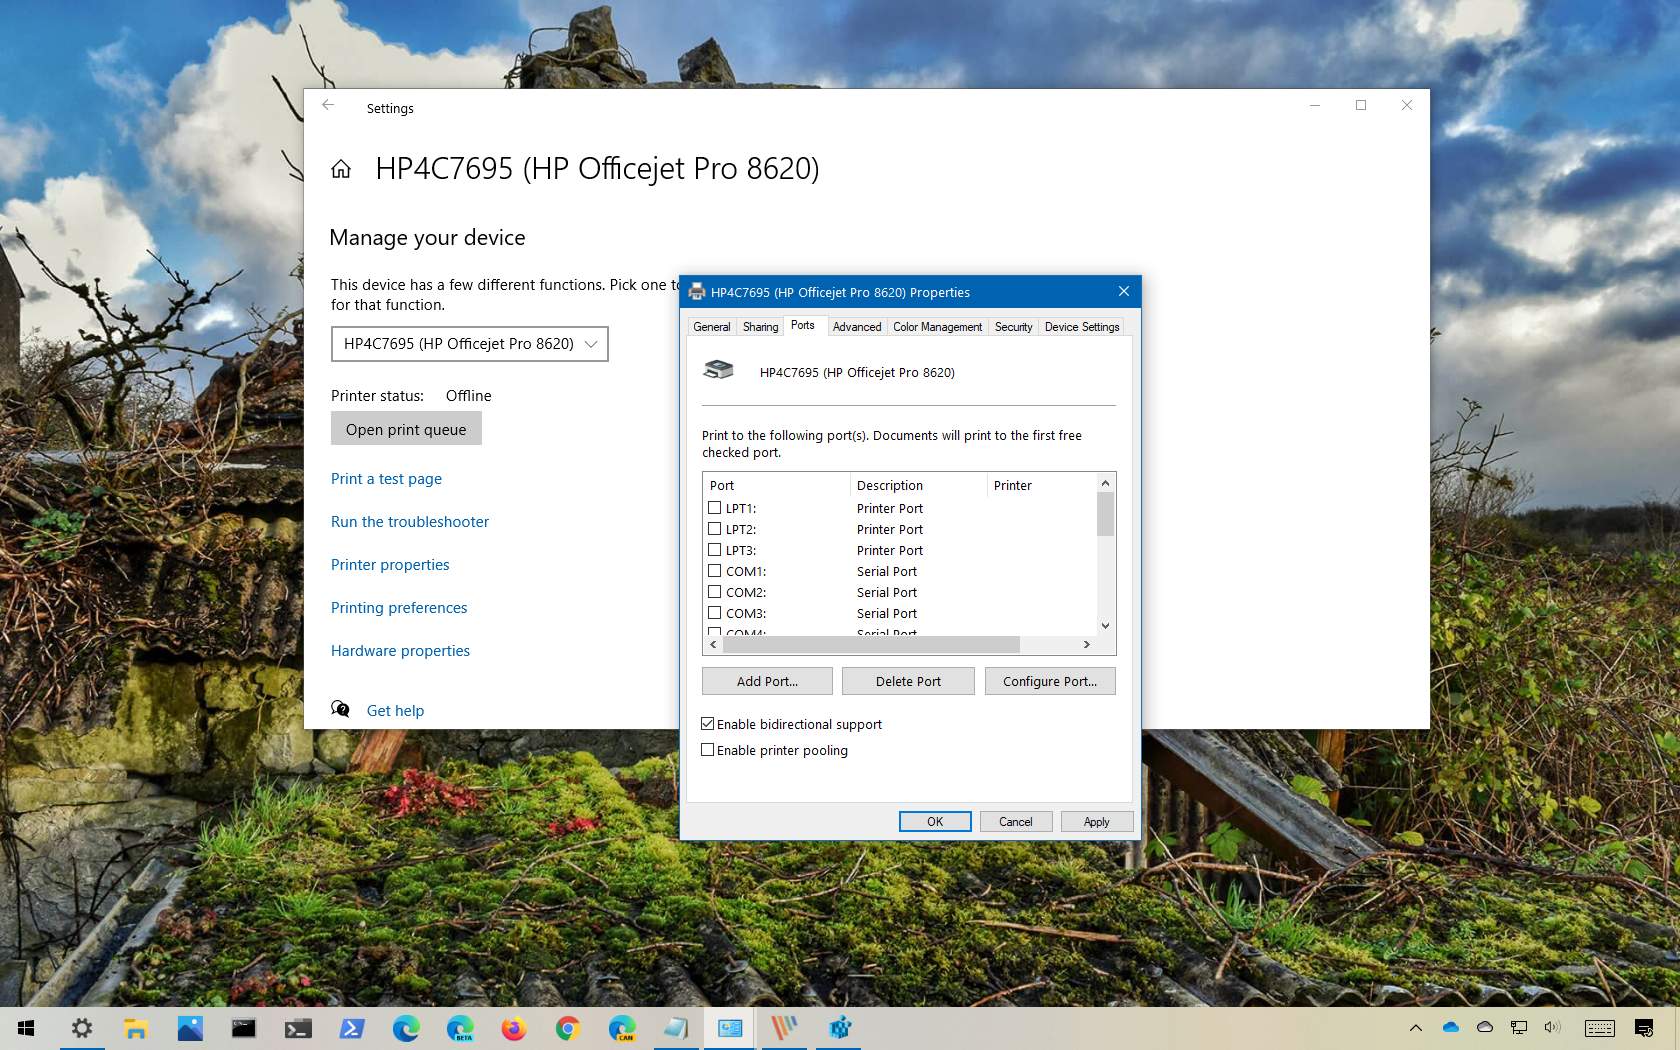Click the printer icon in the Properties dialog
This screenshot has width=1680, height=1050.
(719, 370)
